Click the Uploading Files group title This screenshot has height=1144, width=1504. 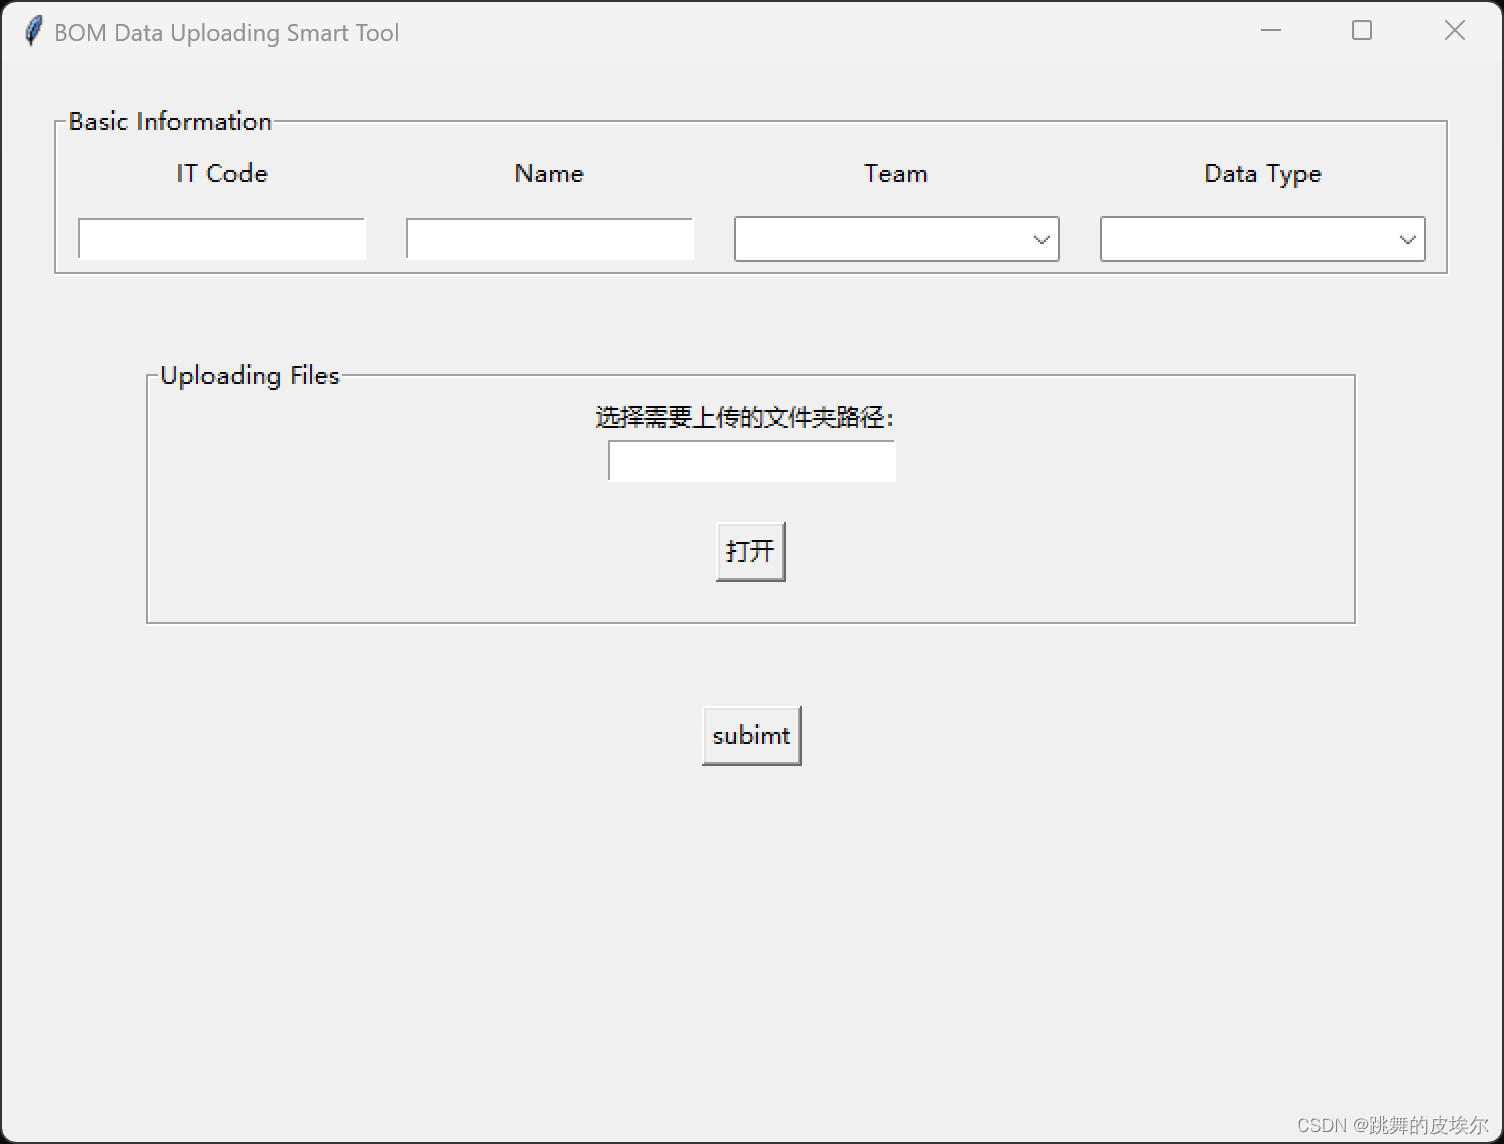tap(250, 376)
